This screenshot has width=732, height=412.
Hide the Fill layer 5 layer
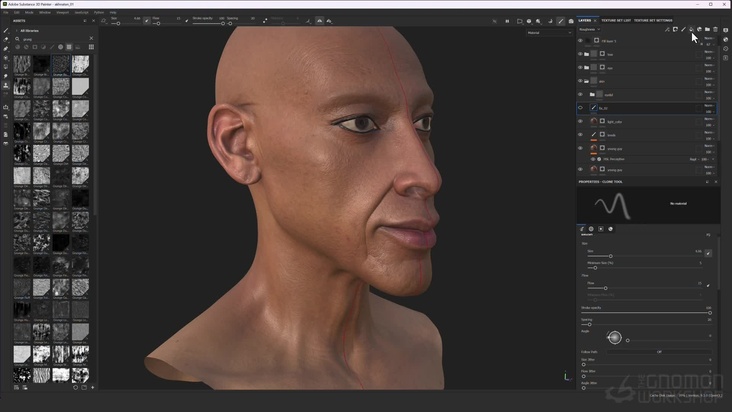point(580,41)
